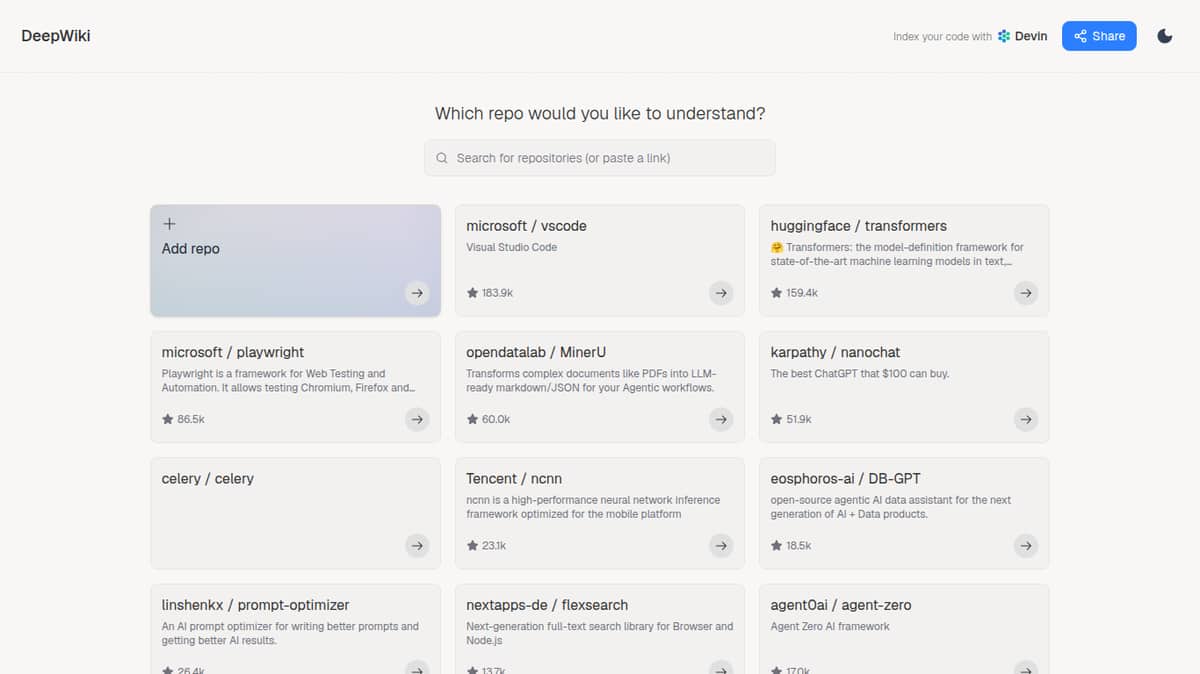Go to the DeepWiki home logo
The height and width of the screenshot is (674, 1200).
click(x=56, y=36)
